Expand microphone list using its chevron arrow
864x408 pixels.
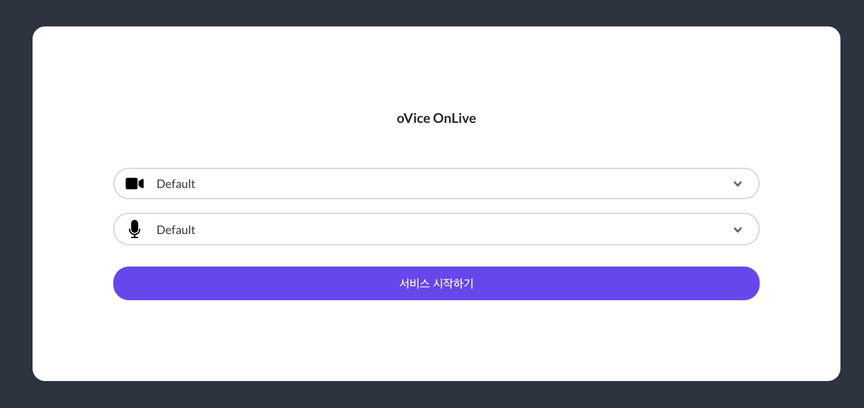[738, 229]
